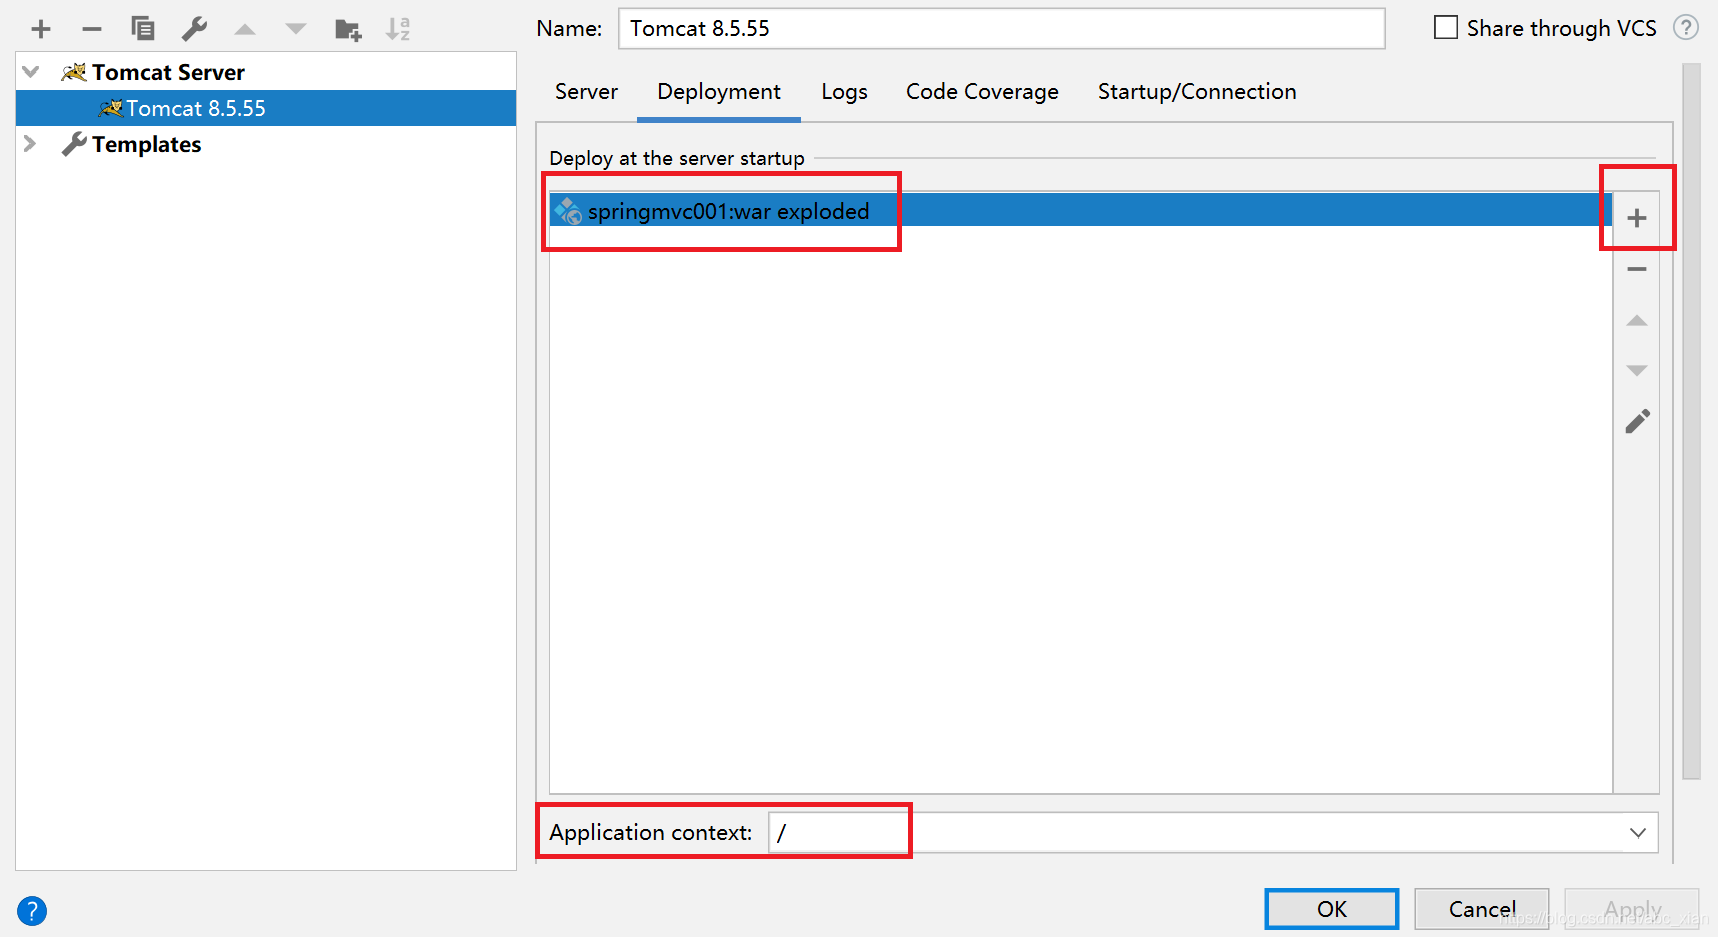Remove selected artifact with minus button
This screenshot has width=1718, height=937.
coord(1637,269)
